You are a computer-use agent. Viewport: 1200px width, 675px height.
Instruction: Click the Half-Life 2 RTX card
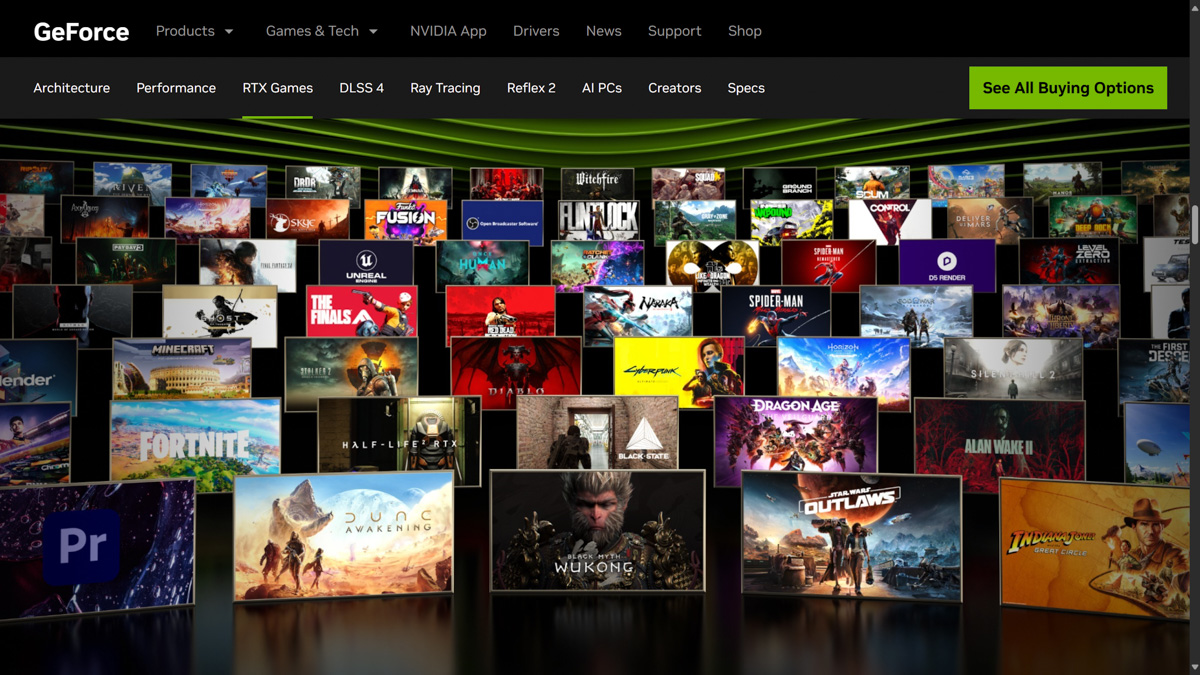399,441
